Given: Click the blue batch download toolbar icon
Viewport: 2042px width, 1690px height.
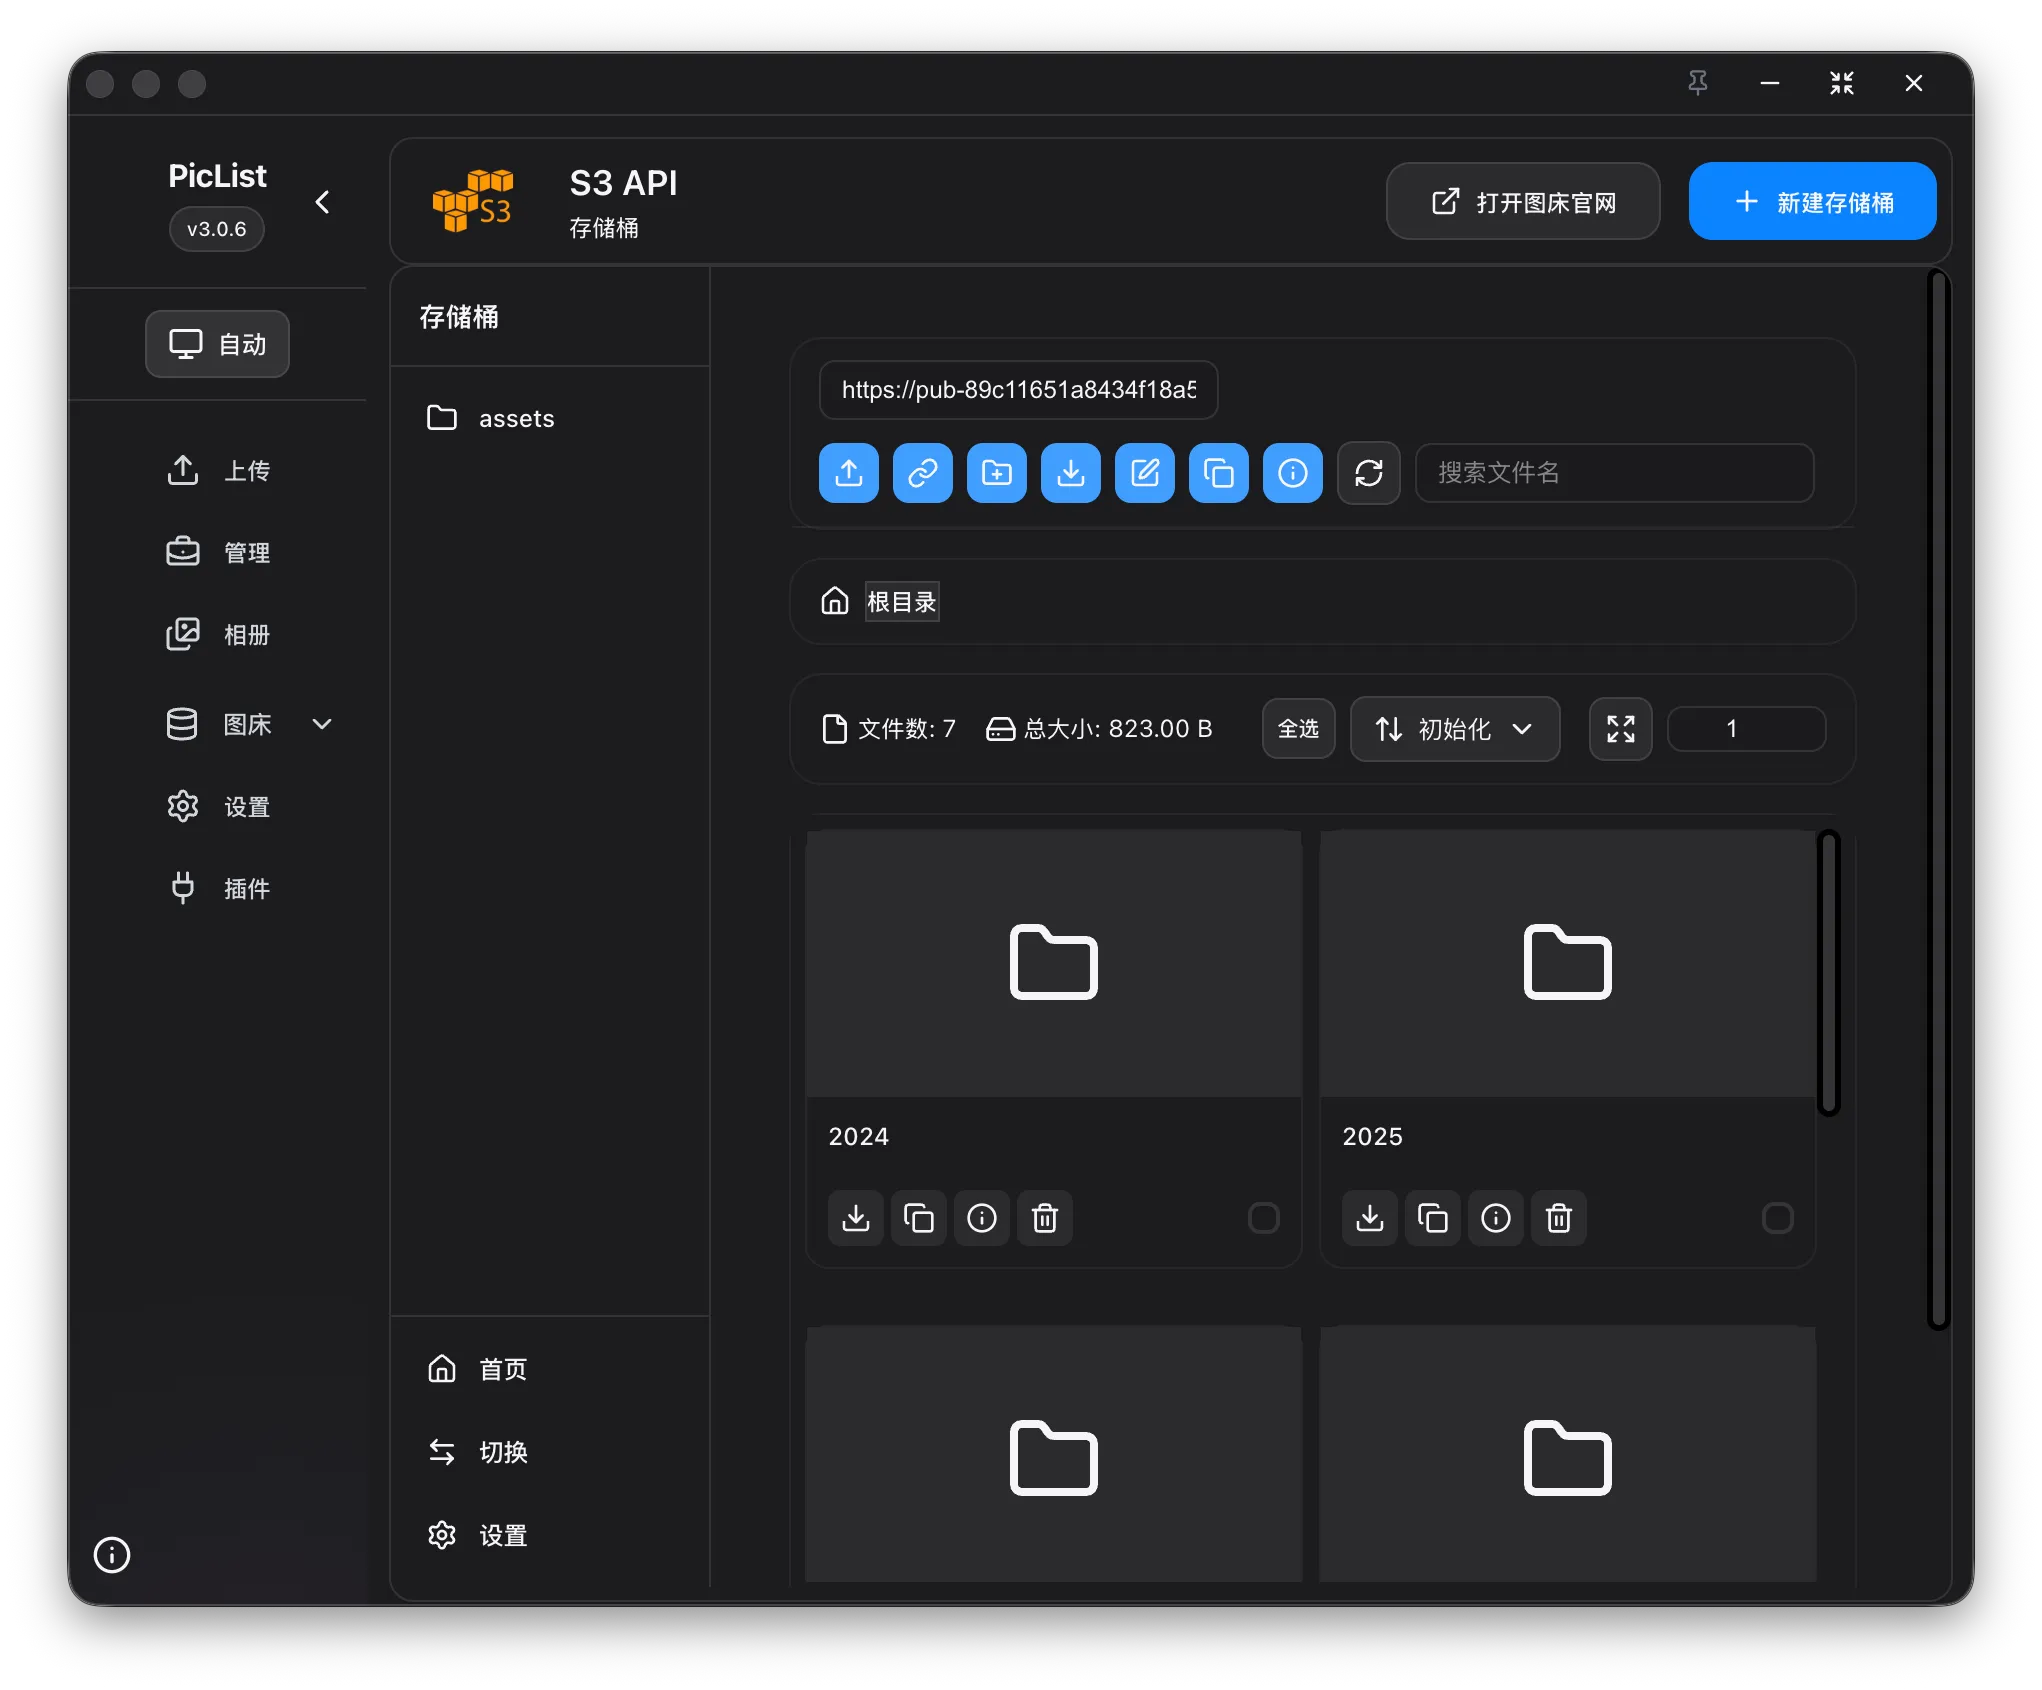Looking at the screenshot, I should tap(1070, 473).
